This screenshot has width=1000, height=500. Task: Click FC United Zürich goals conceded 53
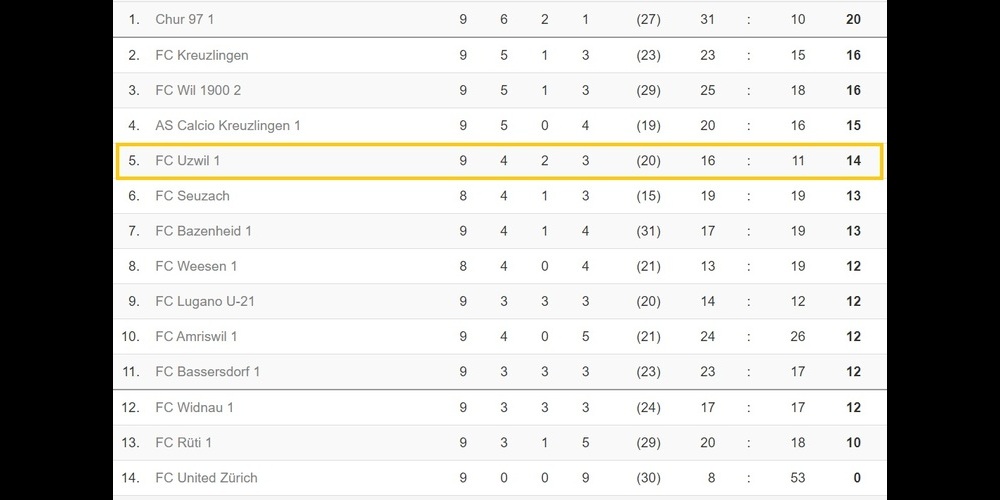[x=797, y=477]
